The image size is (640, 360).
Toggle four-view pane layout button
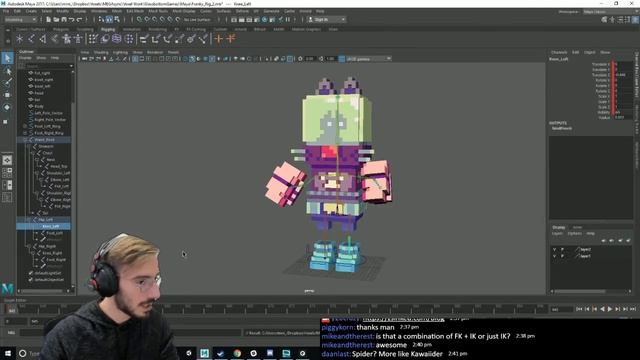click(7, 173)
